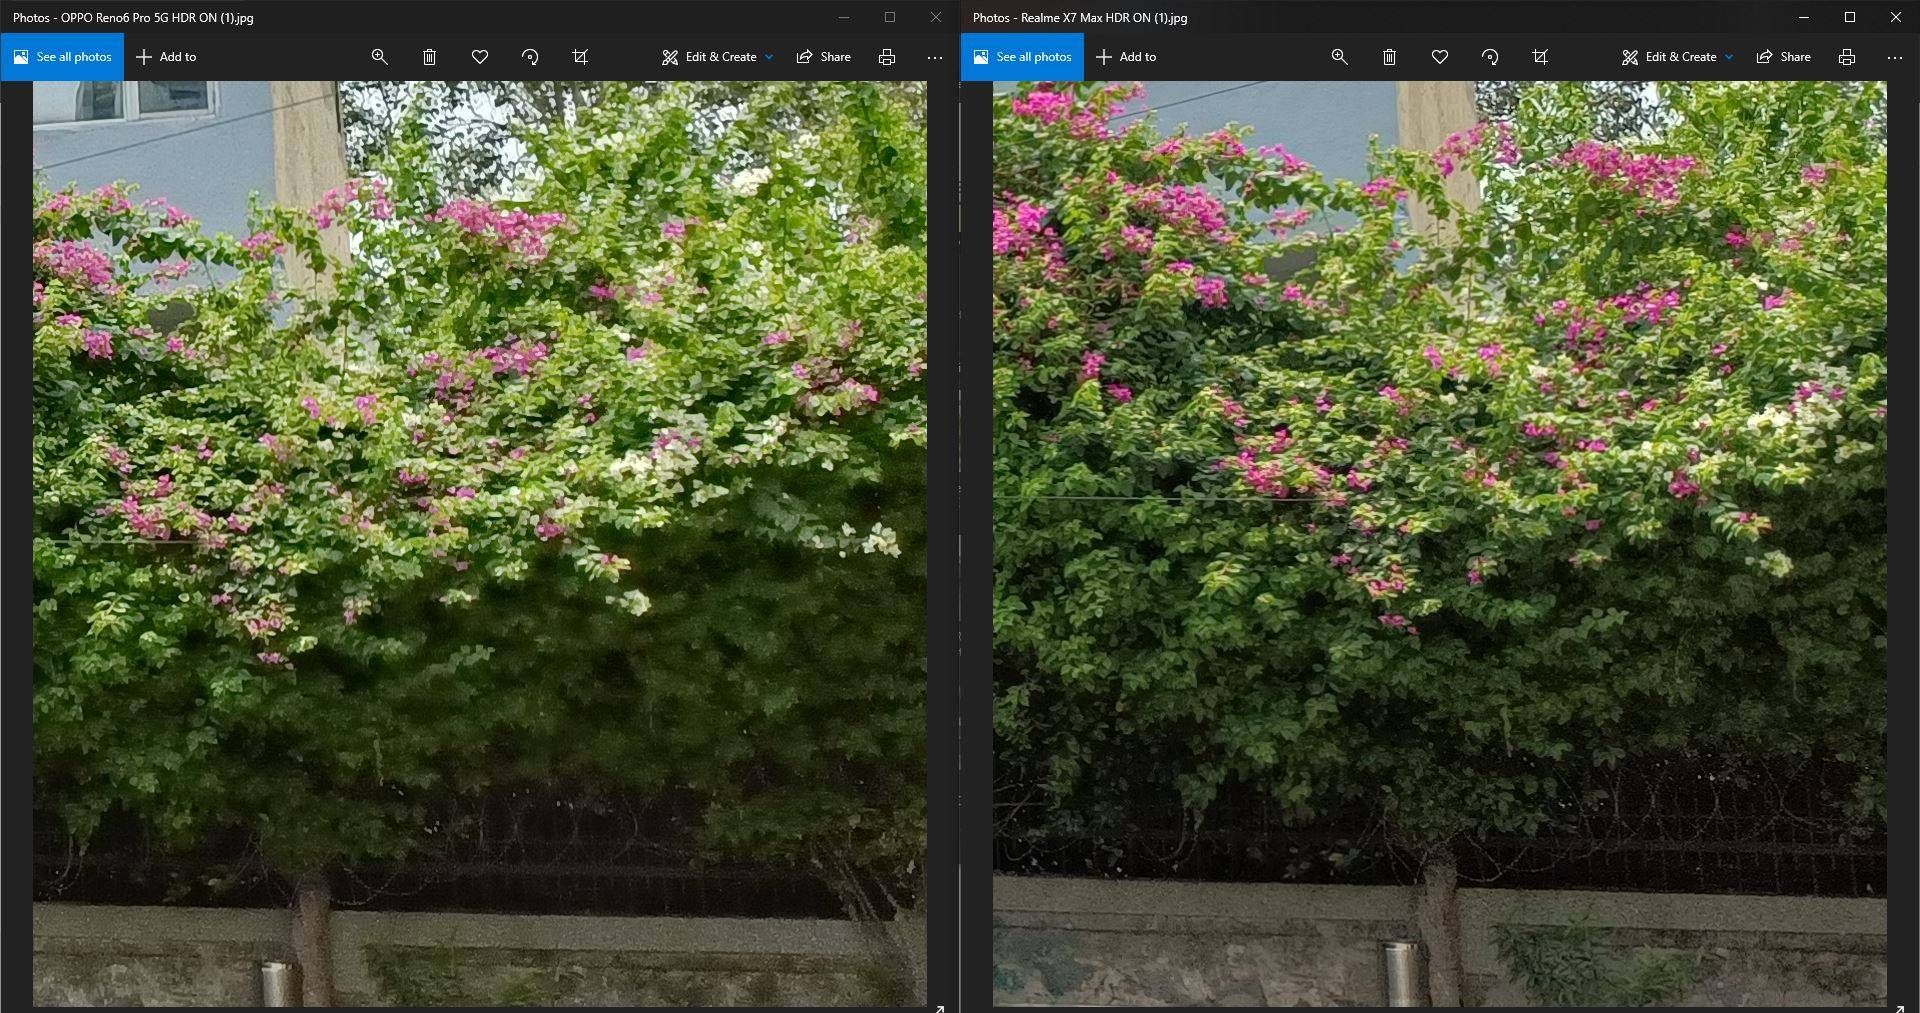Crop the OPPO Reno6 Pro photo

pyautogui.click(x=580, y=57)
